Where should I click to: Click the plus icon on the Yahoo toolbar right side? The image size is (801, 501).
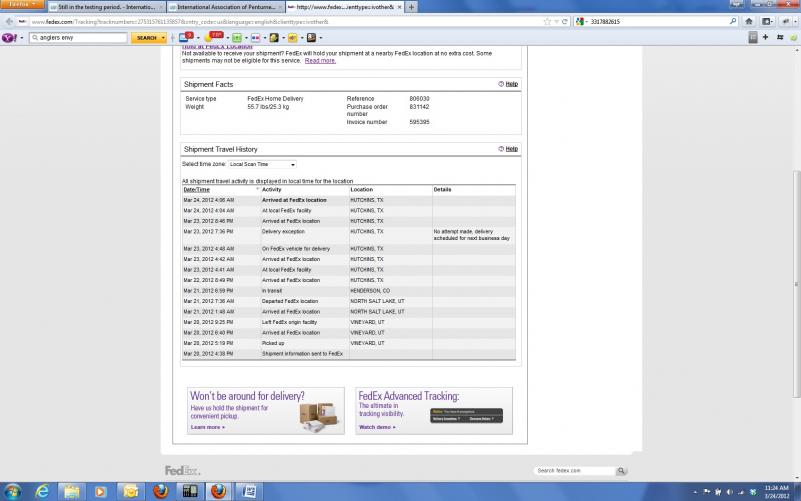coord(765,37)
